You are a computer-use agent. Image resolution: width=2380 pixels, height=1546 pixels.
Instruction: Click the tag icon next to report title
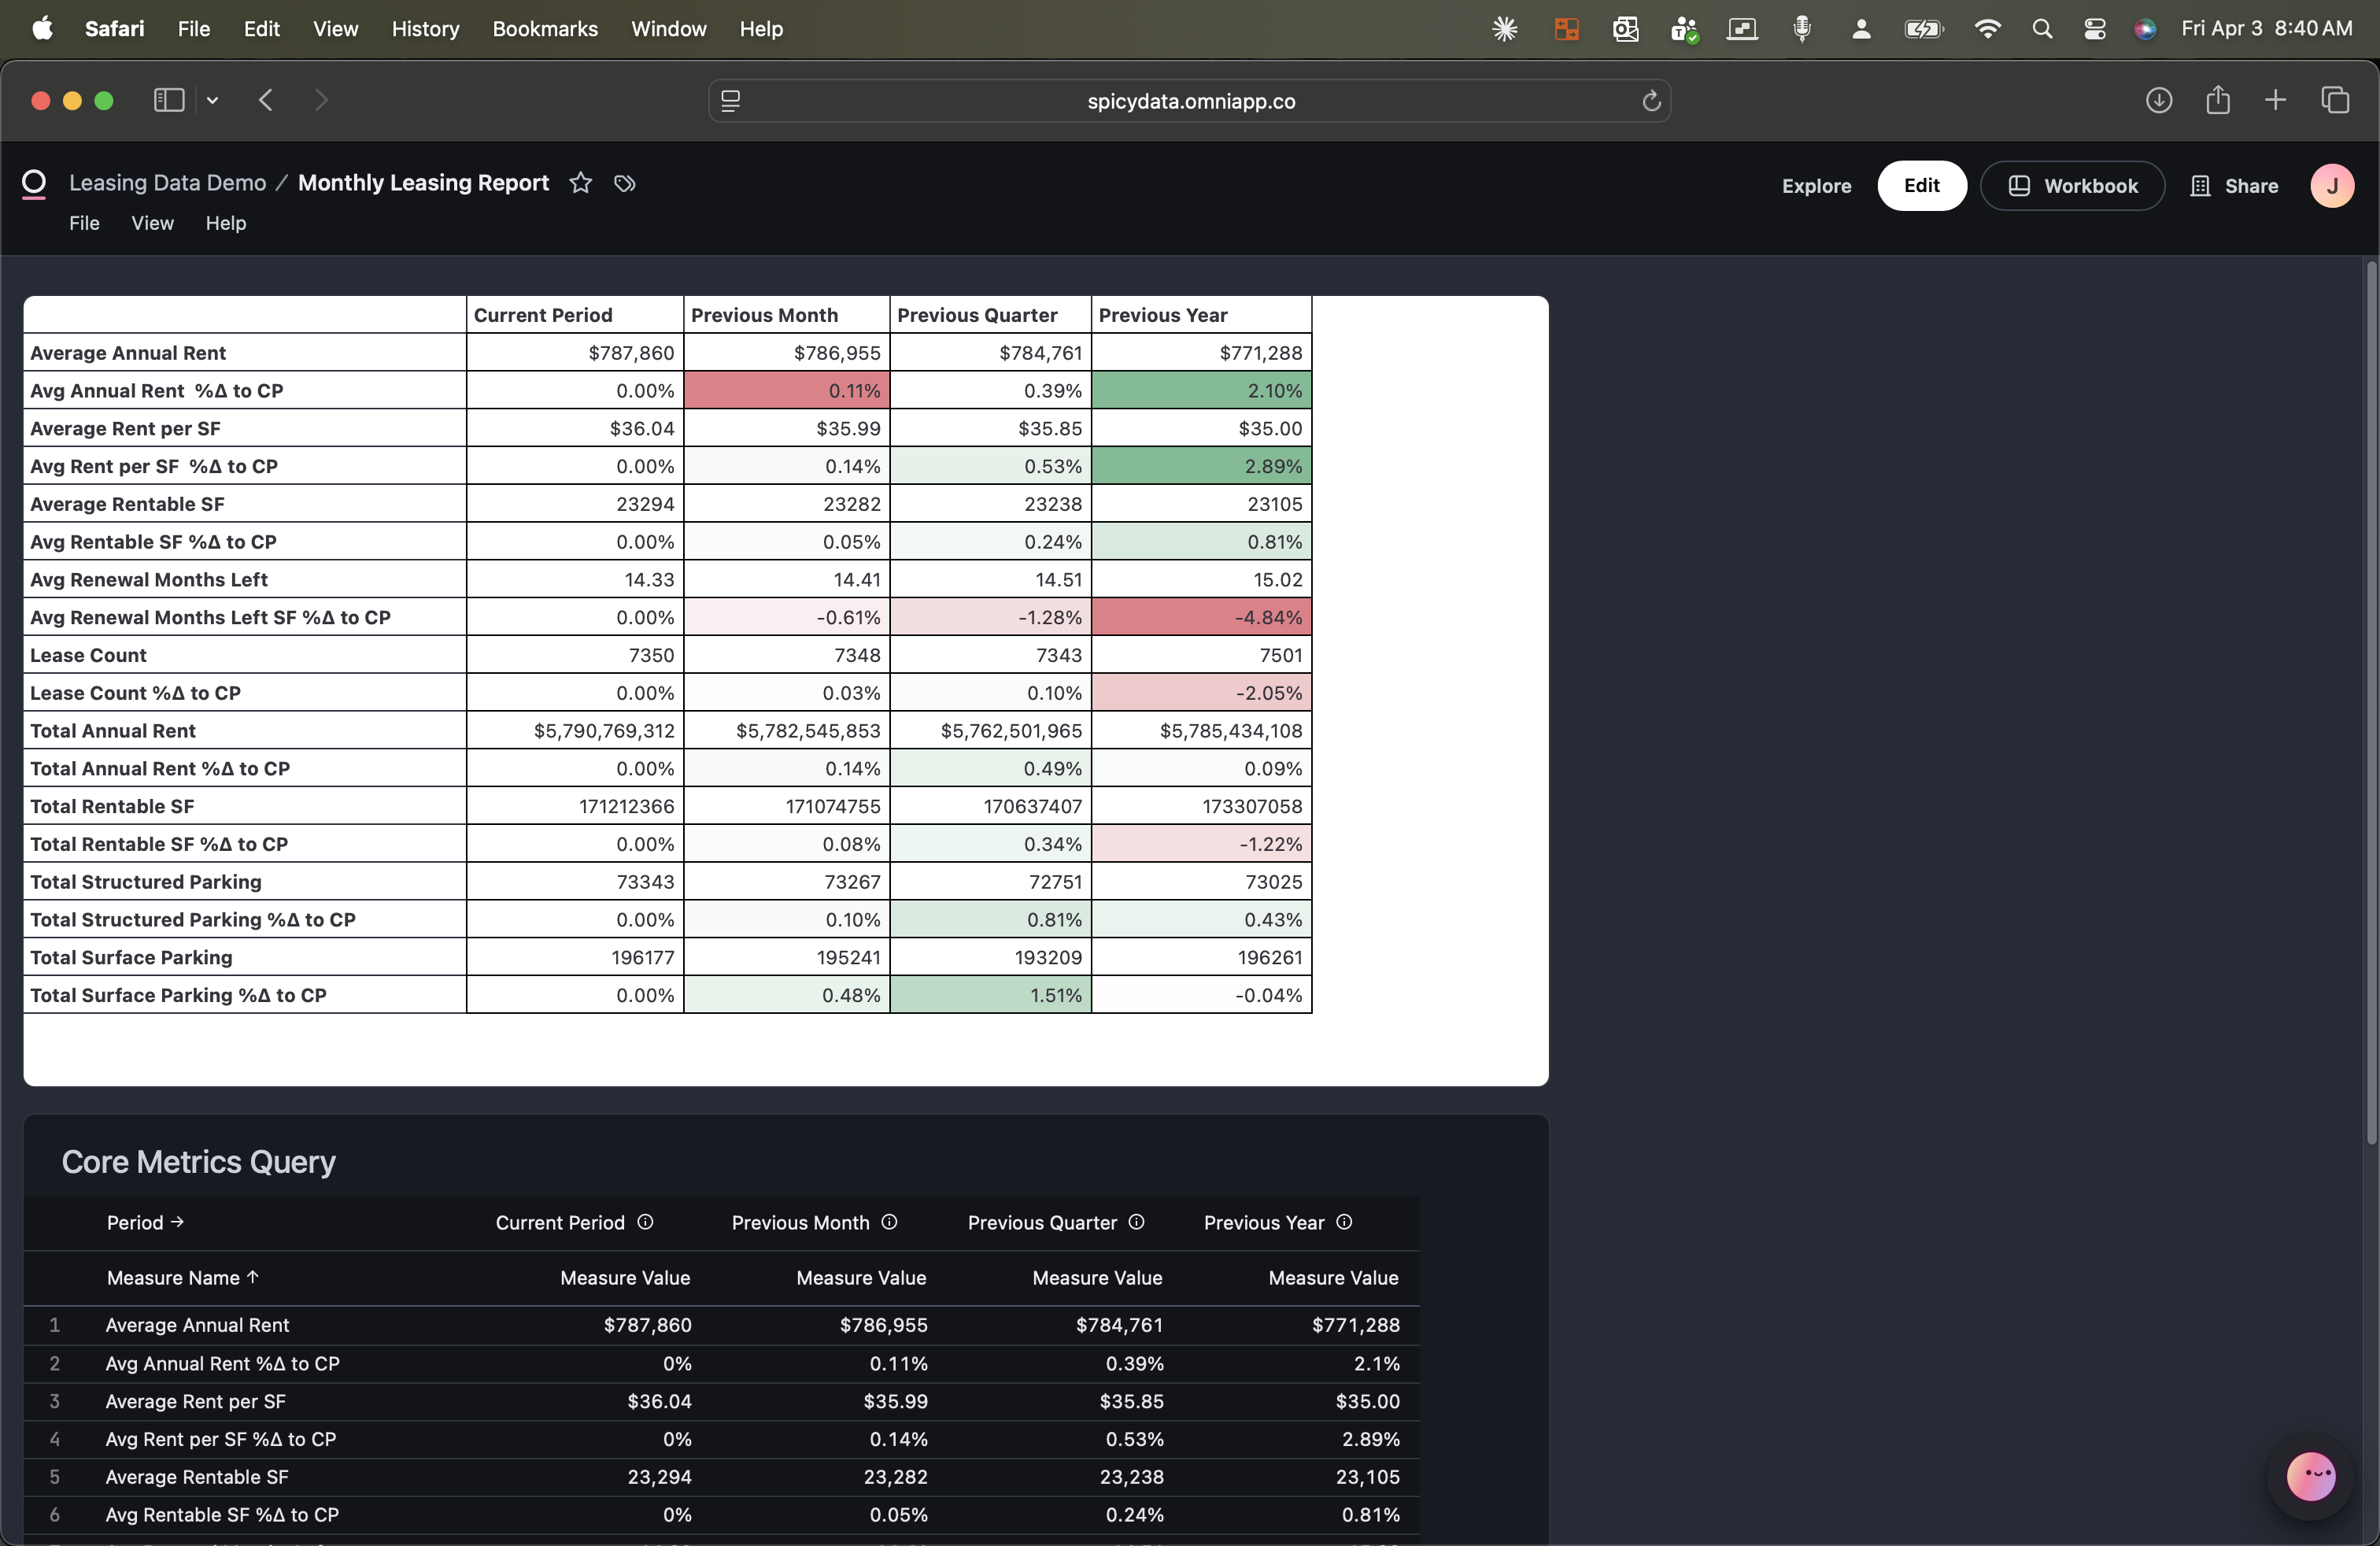pos(624,183)
